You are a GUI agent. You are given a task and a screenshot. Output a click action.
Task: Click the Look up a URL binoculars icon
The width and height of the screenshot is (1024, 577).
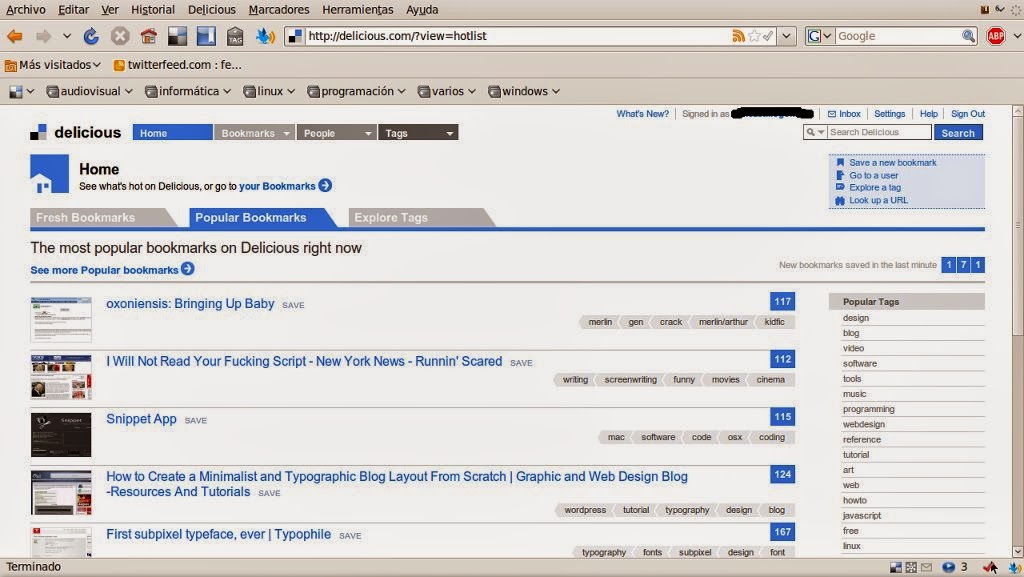[840, 200]
